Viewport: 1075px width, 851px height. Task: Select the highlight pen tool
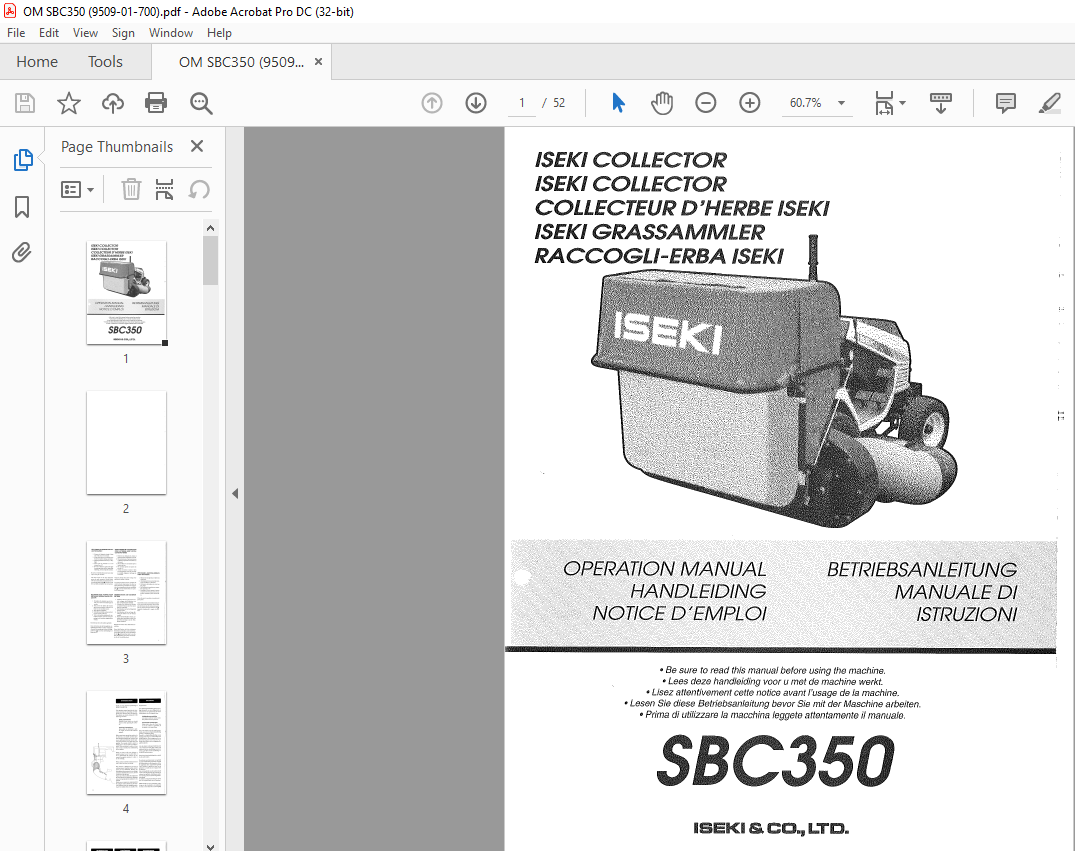[x=1050, y=103]
